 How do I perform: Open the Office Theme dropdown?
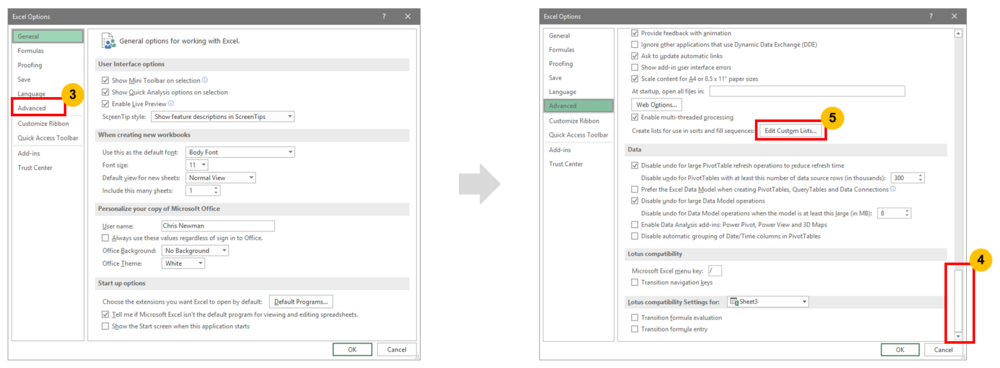183,263
